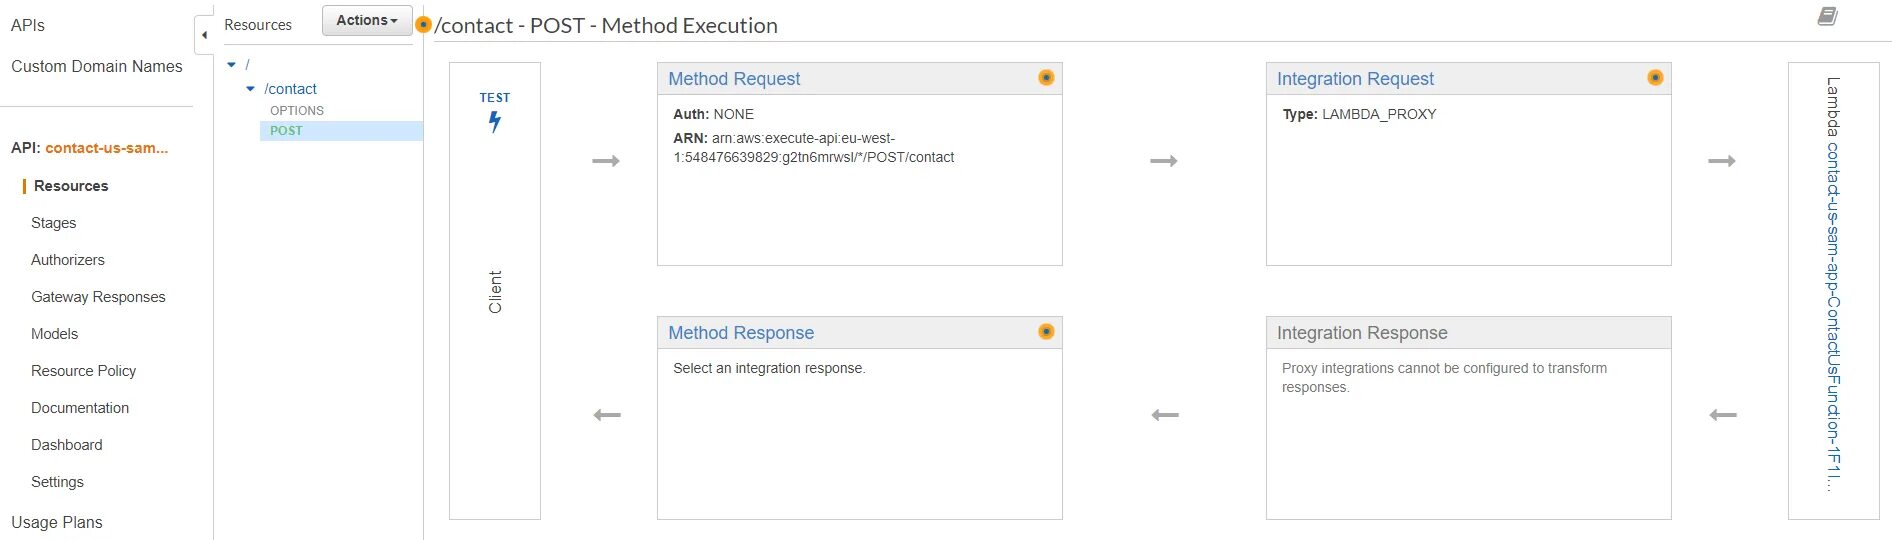1892x540 pixels.
Task: Click the TEST lightning bolt icon
Action: (x=494, y=121)
